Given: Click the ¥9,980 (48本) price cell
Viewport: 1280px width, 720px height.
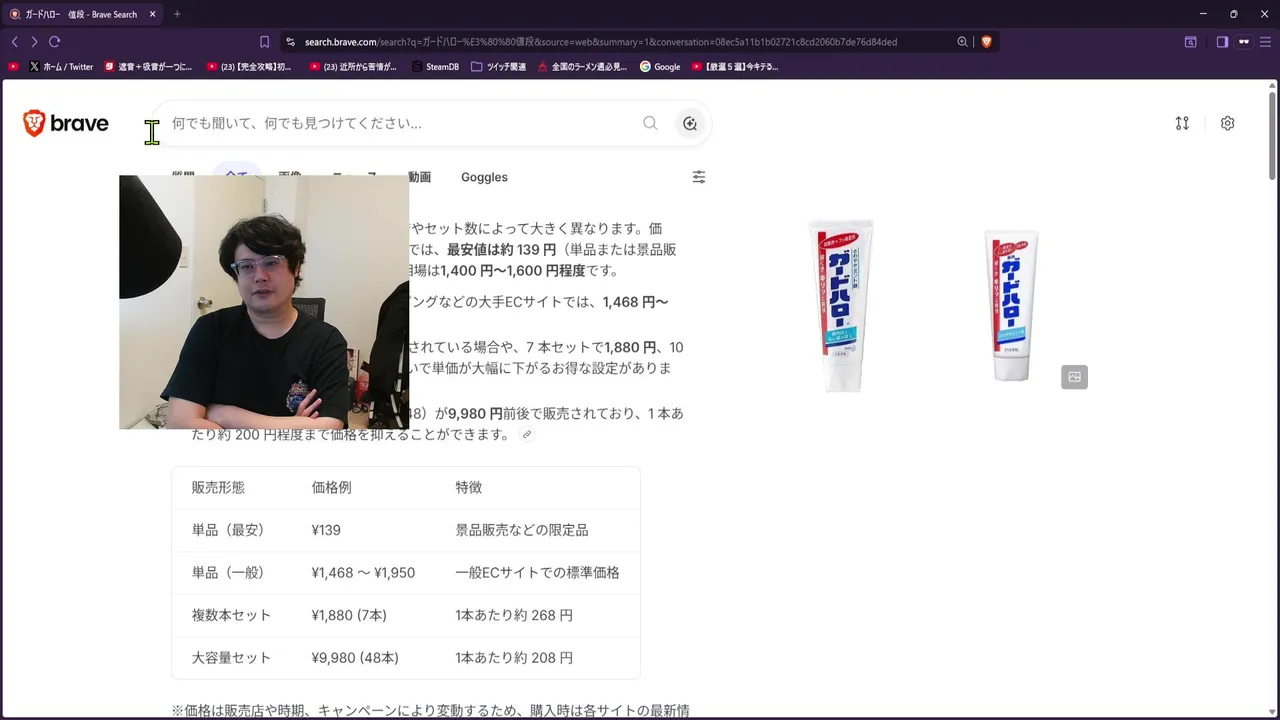Looking at the screenshot, I should (x=355, y=658).
